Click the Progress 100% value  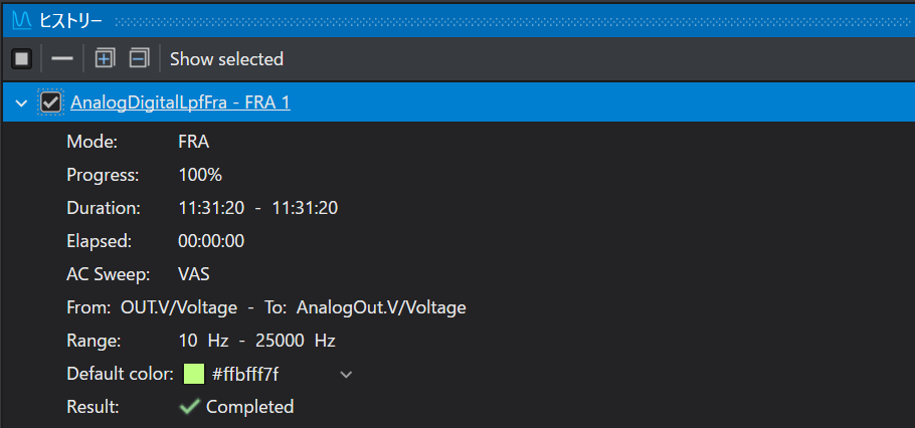pos(200,175)
